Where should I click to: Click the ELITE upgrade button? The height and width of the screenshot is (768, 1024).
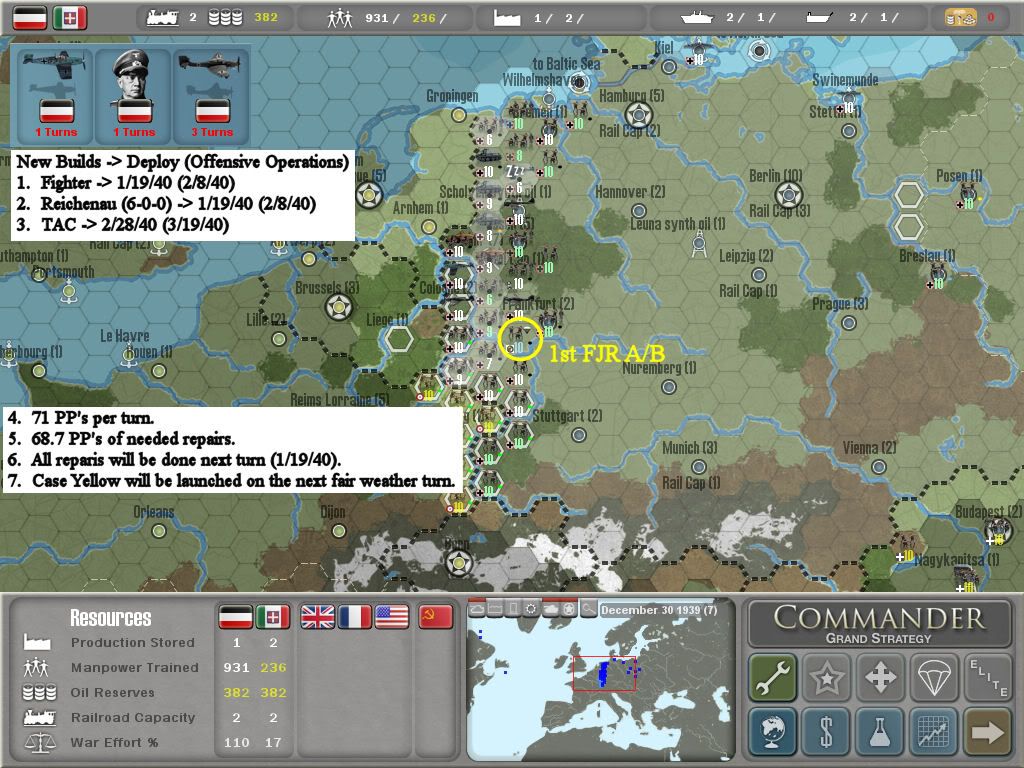988,677
